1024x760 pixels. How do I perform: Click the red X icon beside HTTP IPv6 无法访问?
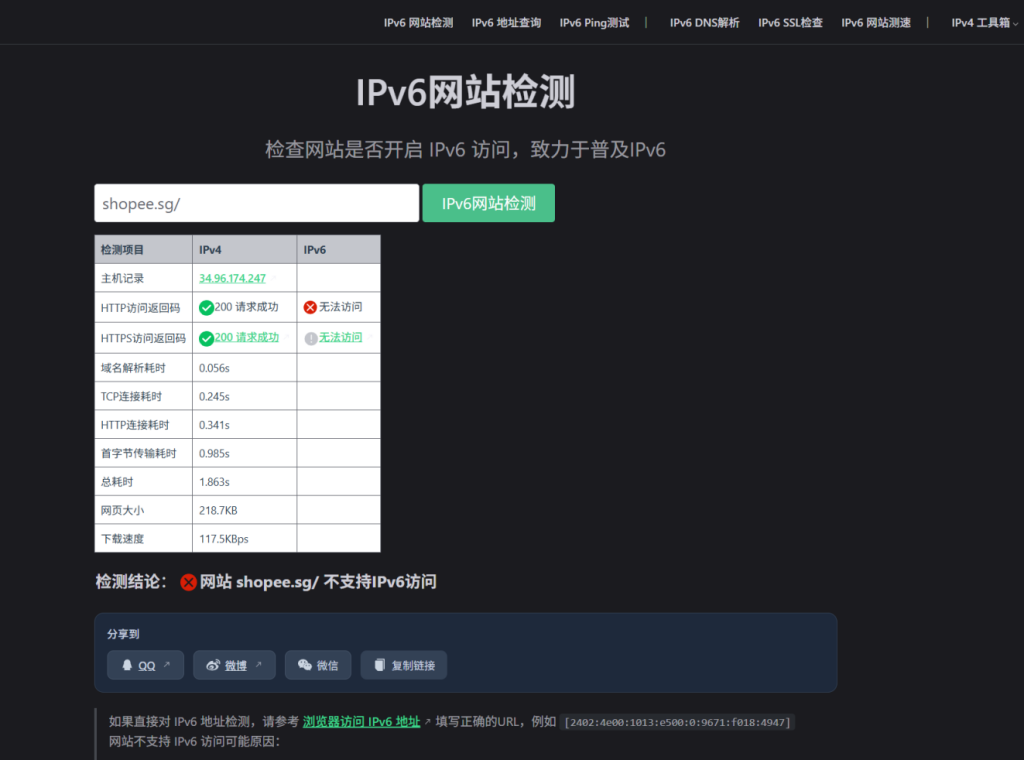point(310,307)
